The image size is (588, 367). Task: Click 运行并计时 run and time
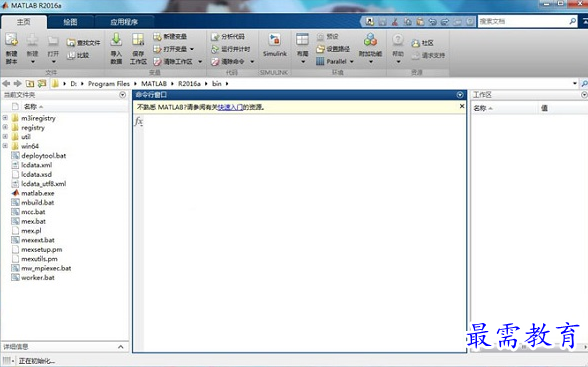pyautogui.click(x=230, y=49)
